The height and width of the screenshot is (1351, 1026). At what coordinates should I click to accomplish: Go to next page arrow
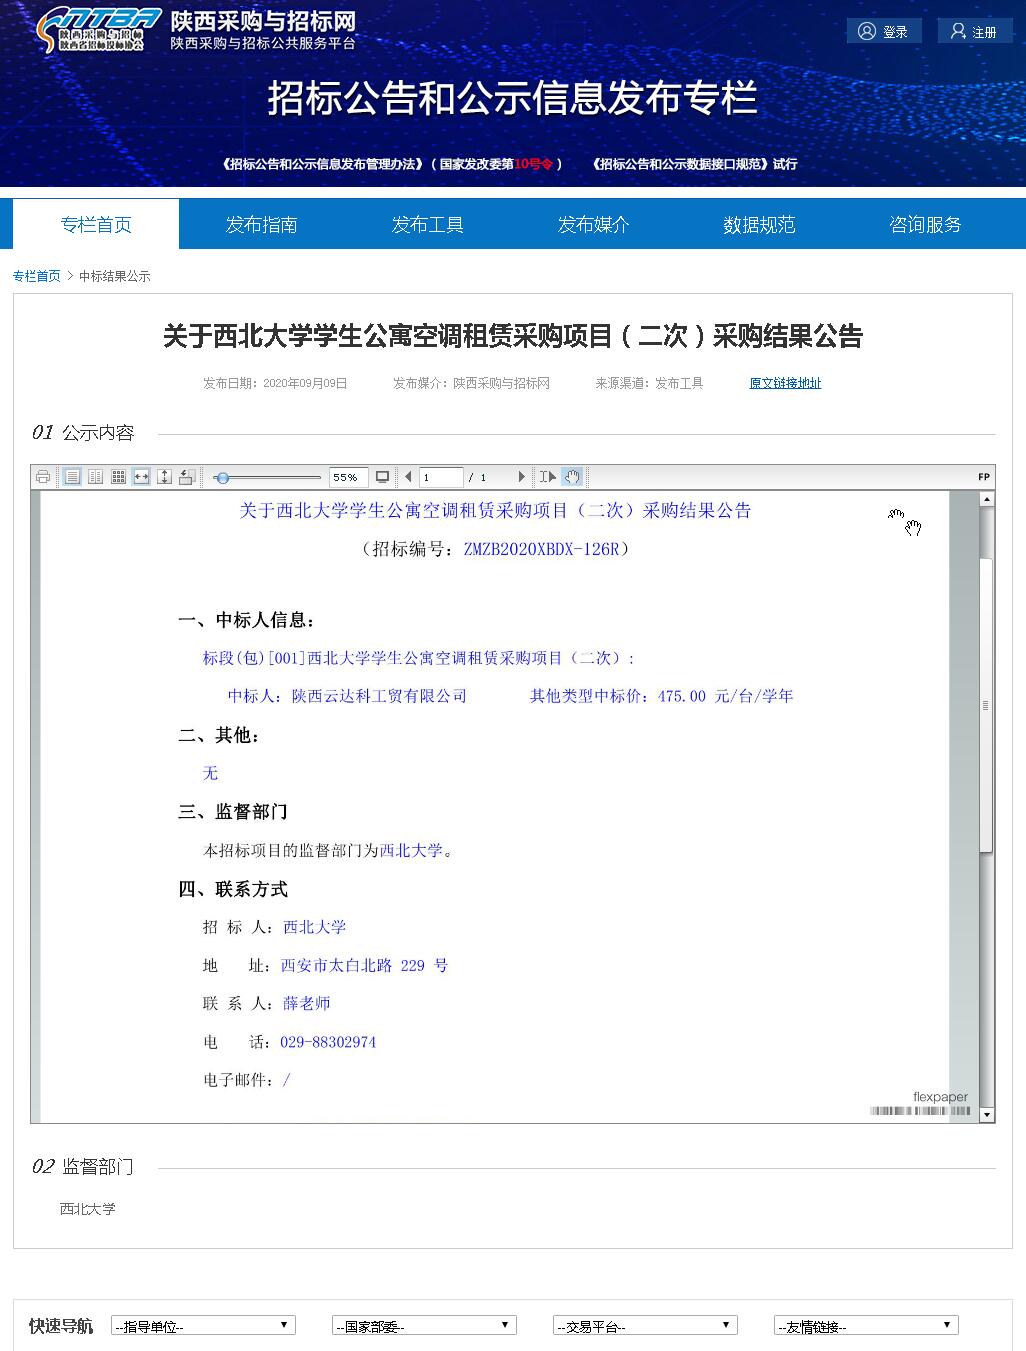coord(521,477)
